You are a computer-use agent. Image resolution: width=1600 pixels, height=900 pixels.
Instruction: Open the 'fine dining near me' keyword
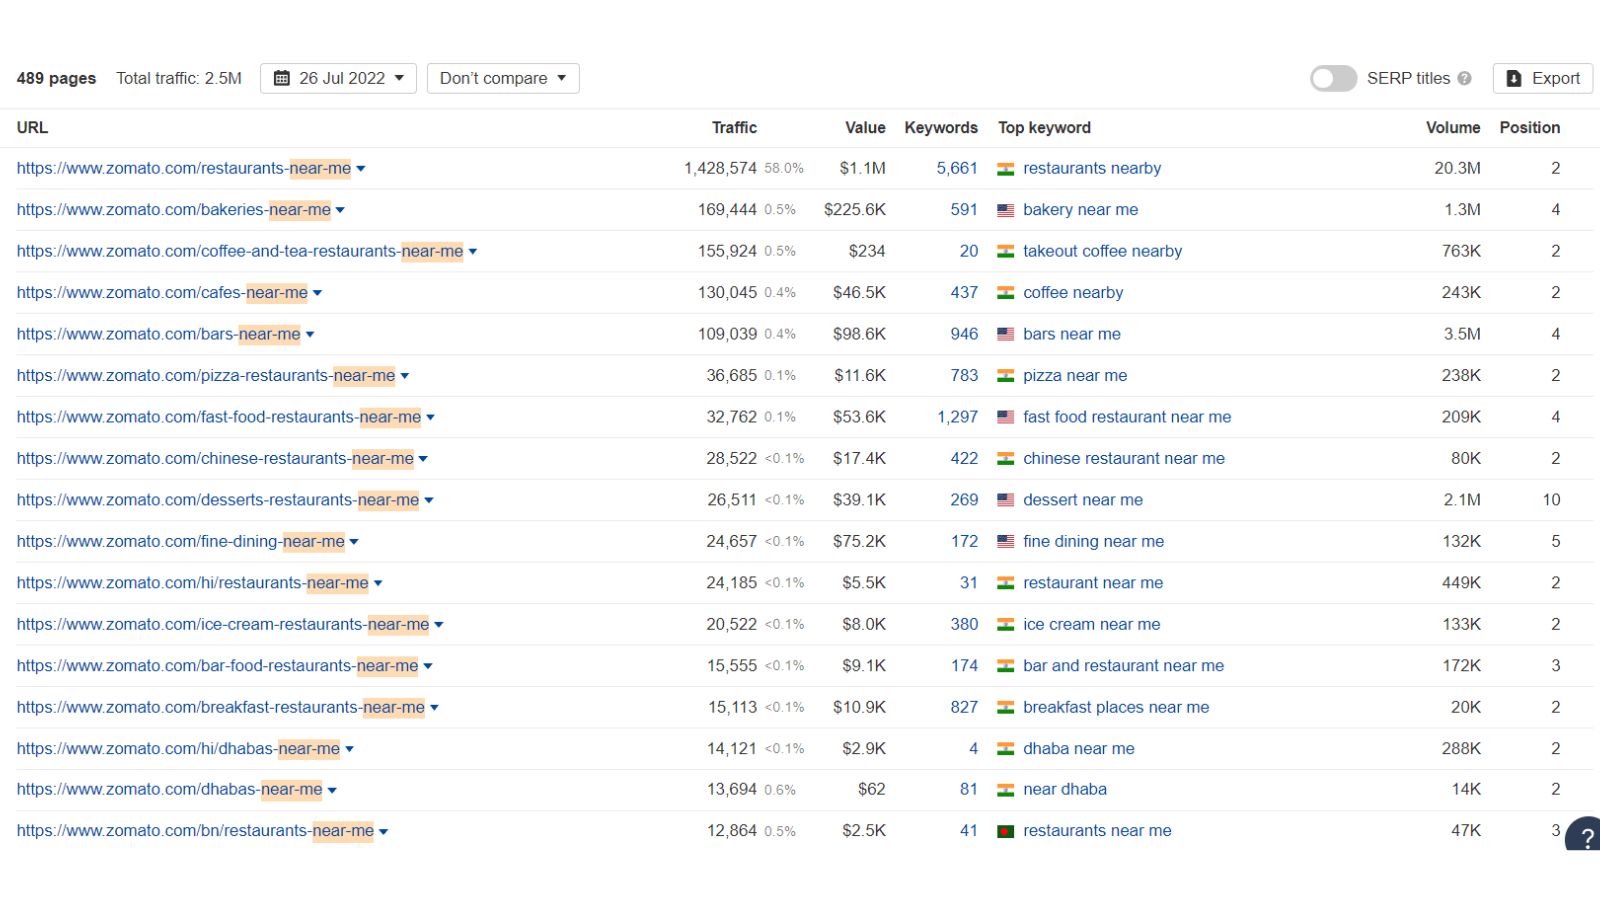pos(1094,542)
